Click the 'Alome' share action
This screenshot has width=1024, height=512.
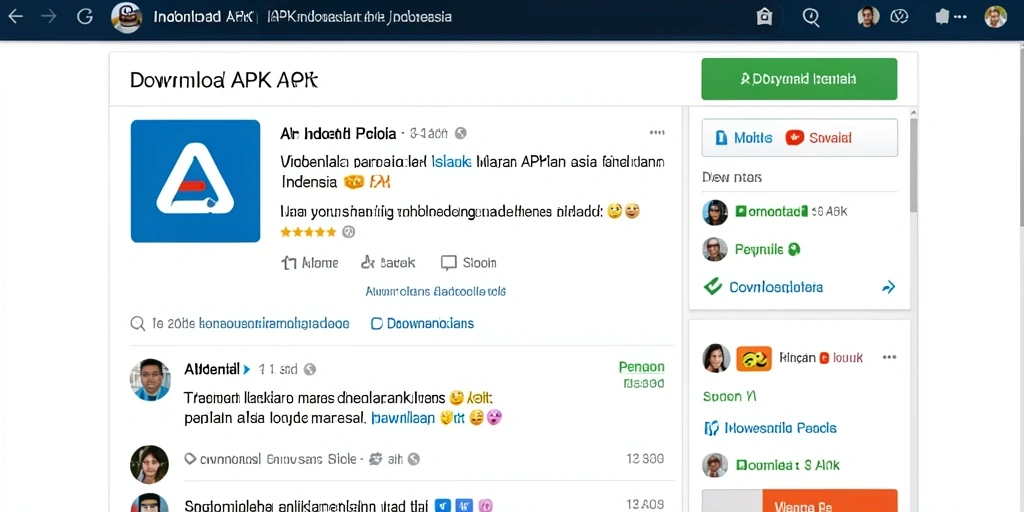pyautogui.click(x=310, y=263)
